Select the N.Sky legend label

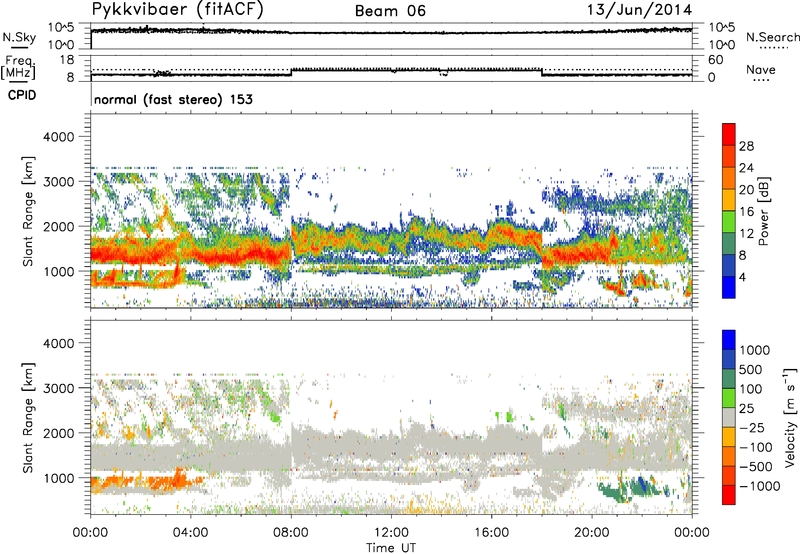(x=19, y=37)
